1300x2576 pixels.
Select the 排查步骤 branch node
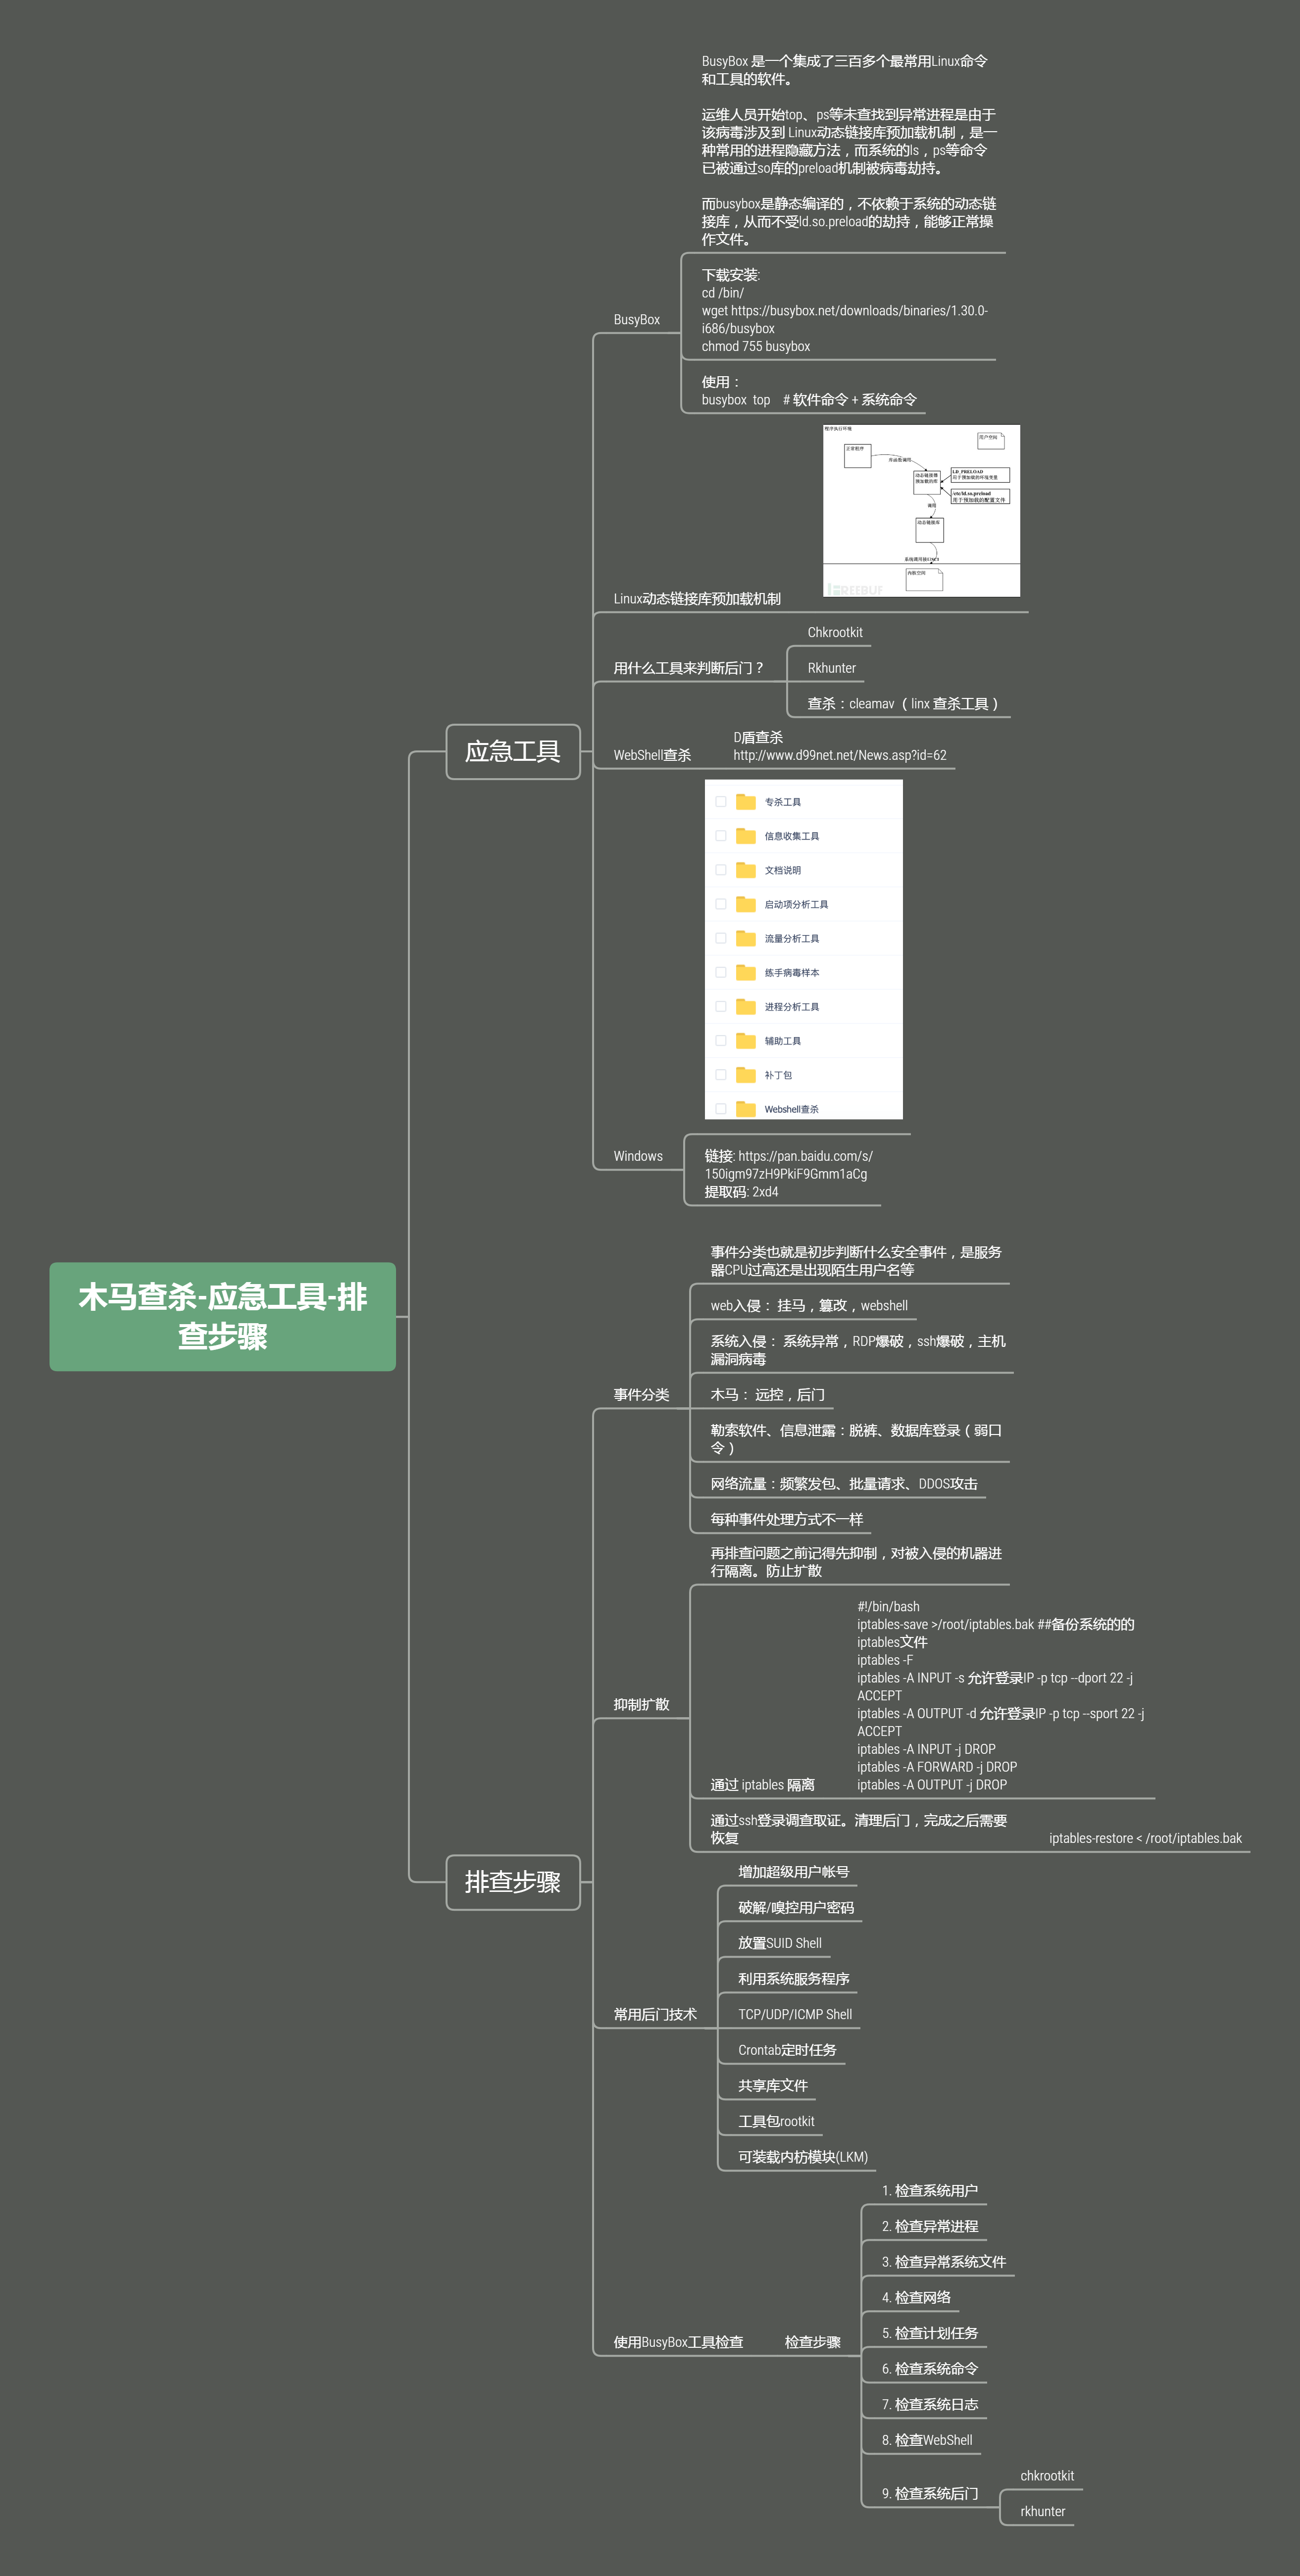(x=513, y=1882)
